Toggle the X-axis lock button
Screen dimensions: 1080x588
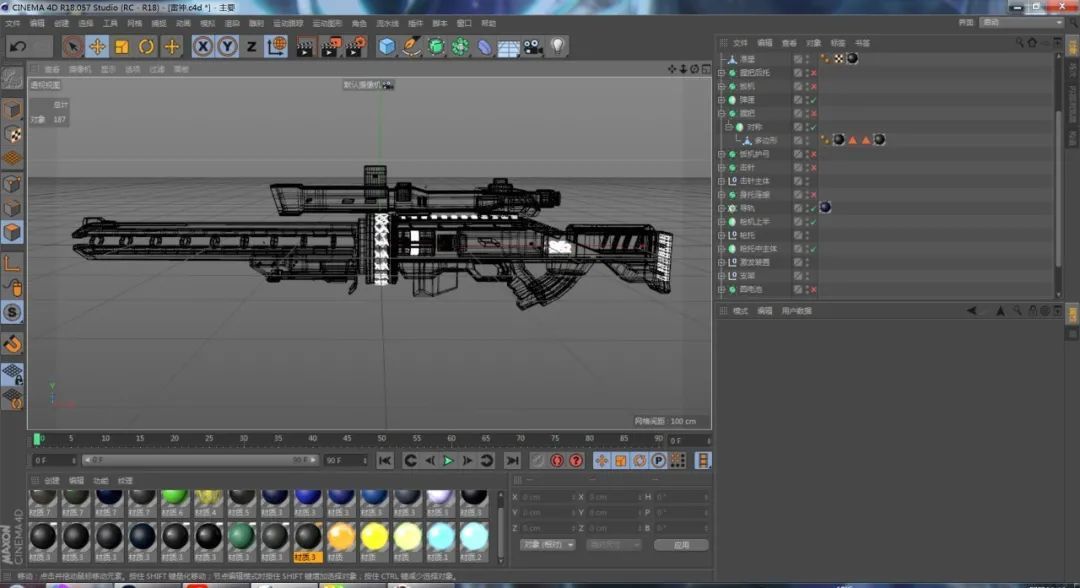coord(203,46)
